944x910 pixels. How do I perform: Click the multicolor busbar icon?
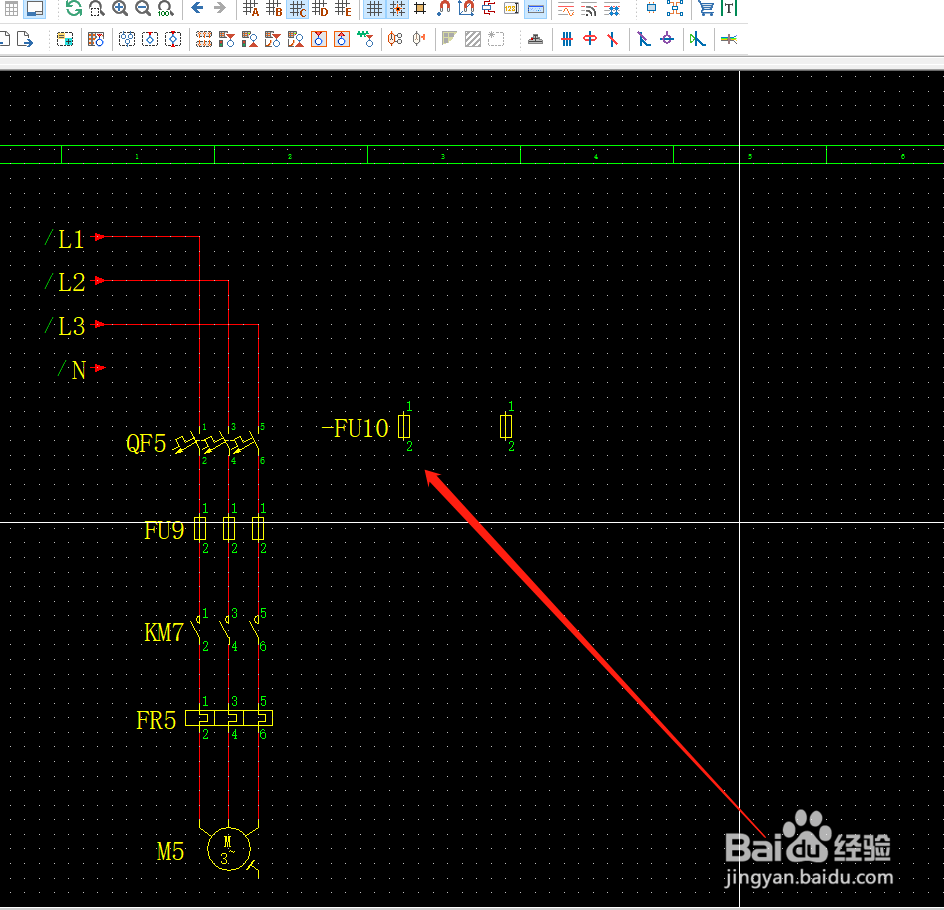(728, 40)
